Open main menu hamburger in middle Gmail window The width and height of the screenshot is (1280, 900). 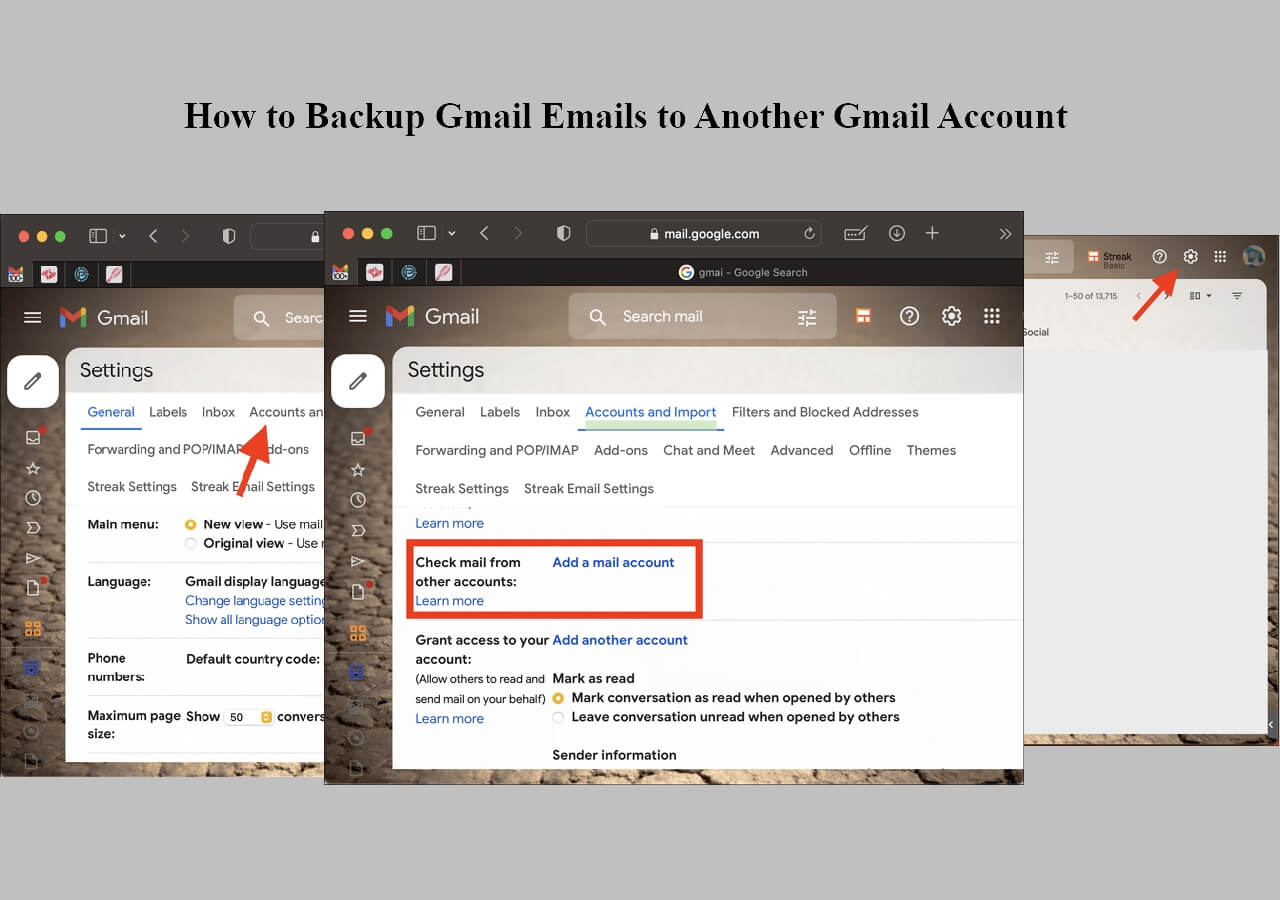tap(358, 316)
